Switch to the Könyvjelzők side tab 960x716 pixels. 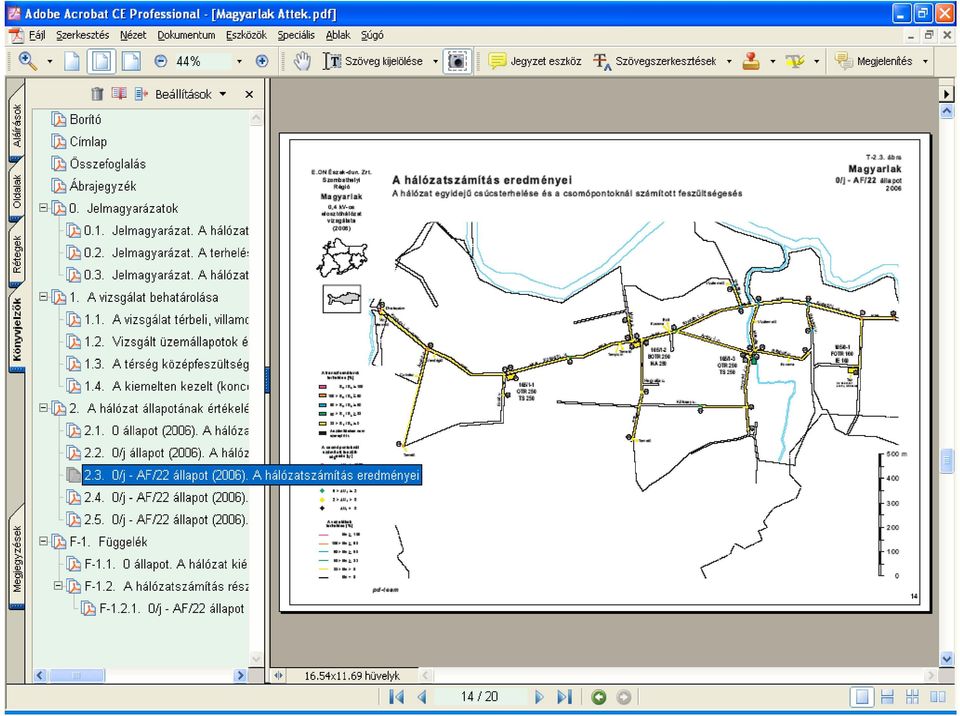tap(17, 330)
